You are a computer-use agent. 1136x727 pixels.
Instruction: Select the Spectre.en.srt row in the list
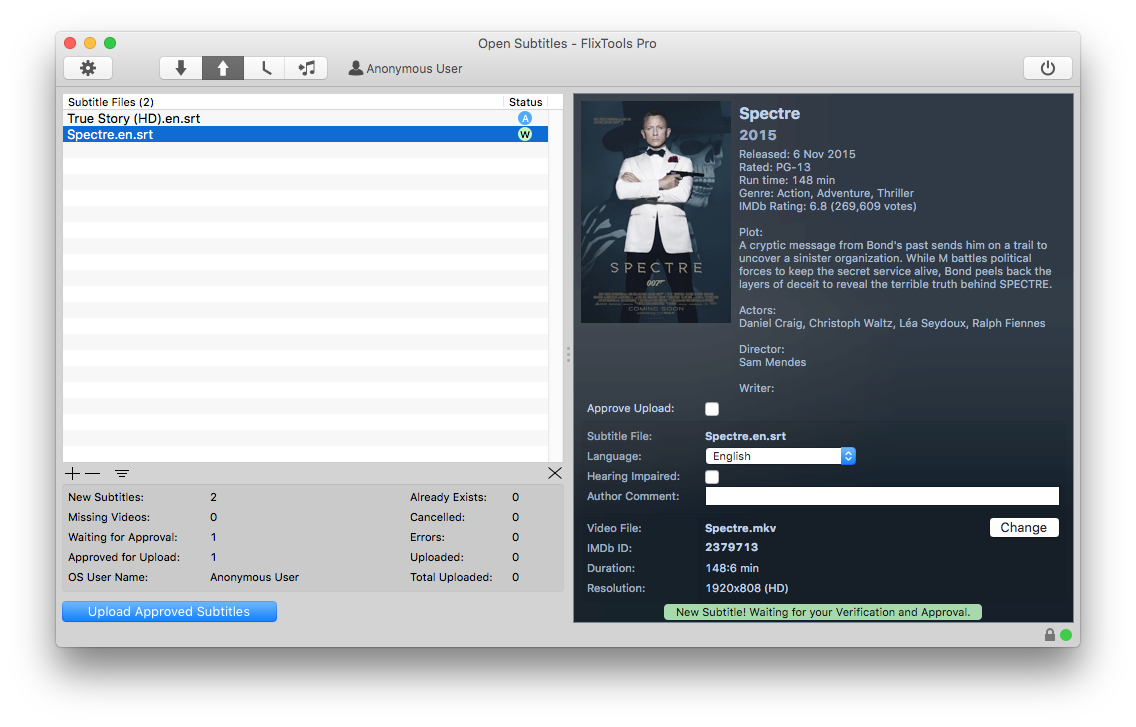305,134
